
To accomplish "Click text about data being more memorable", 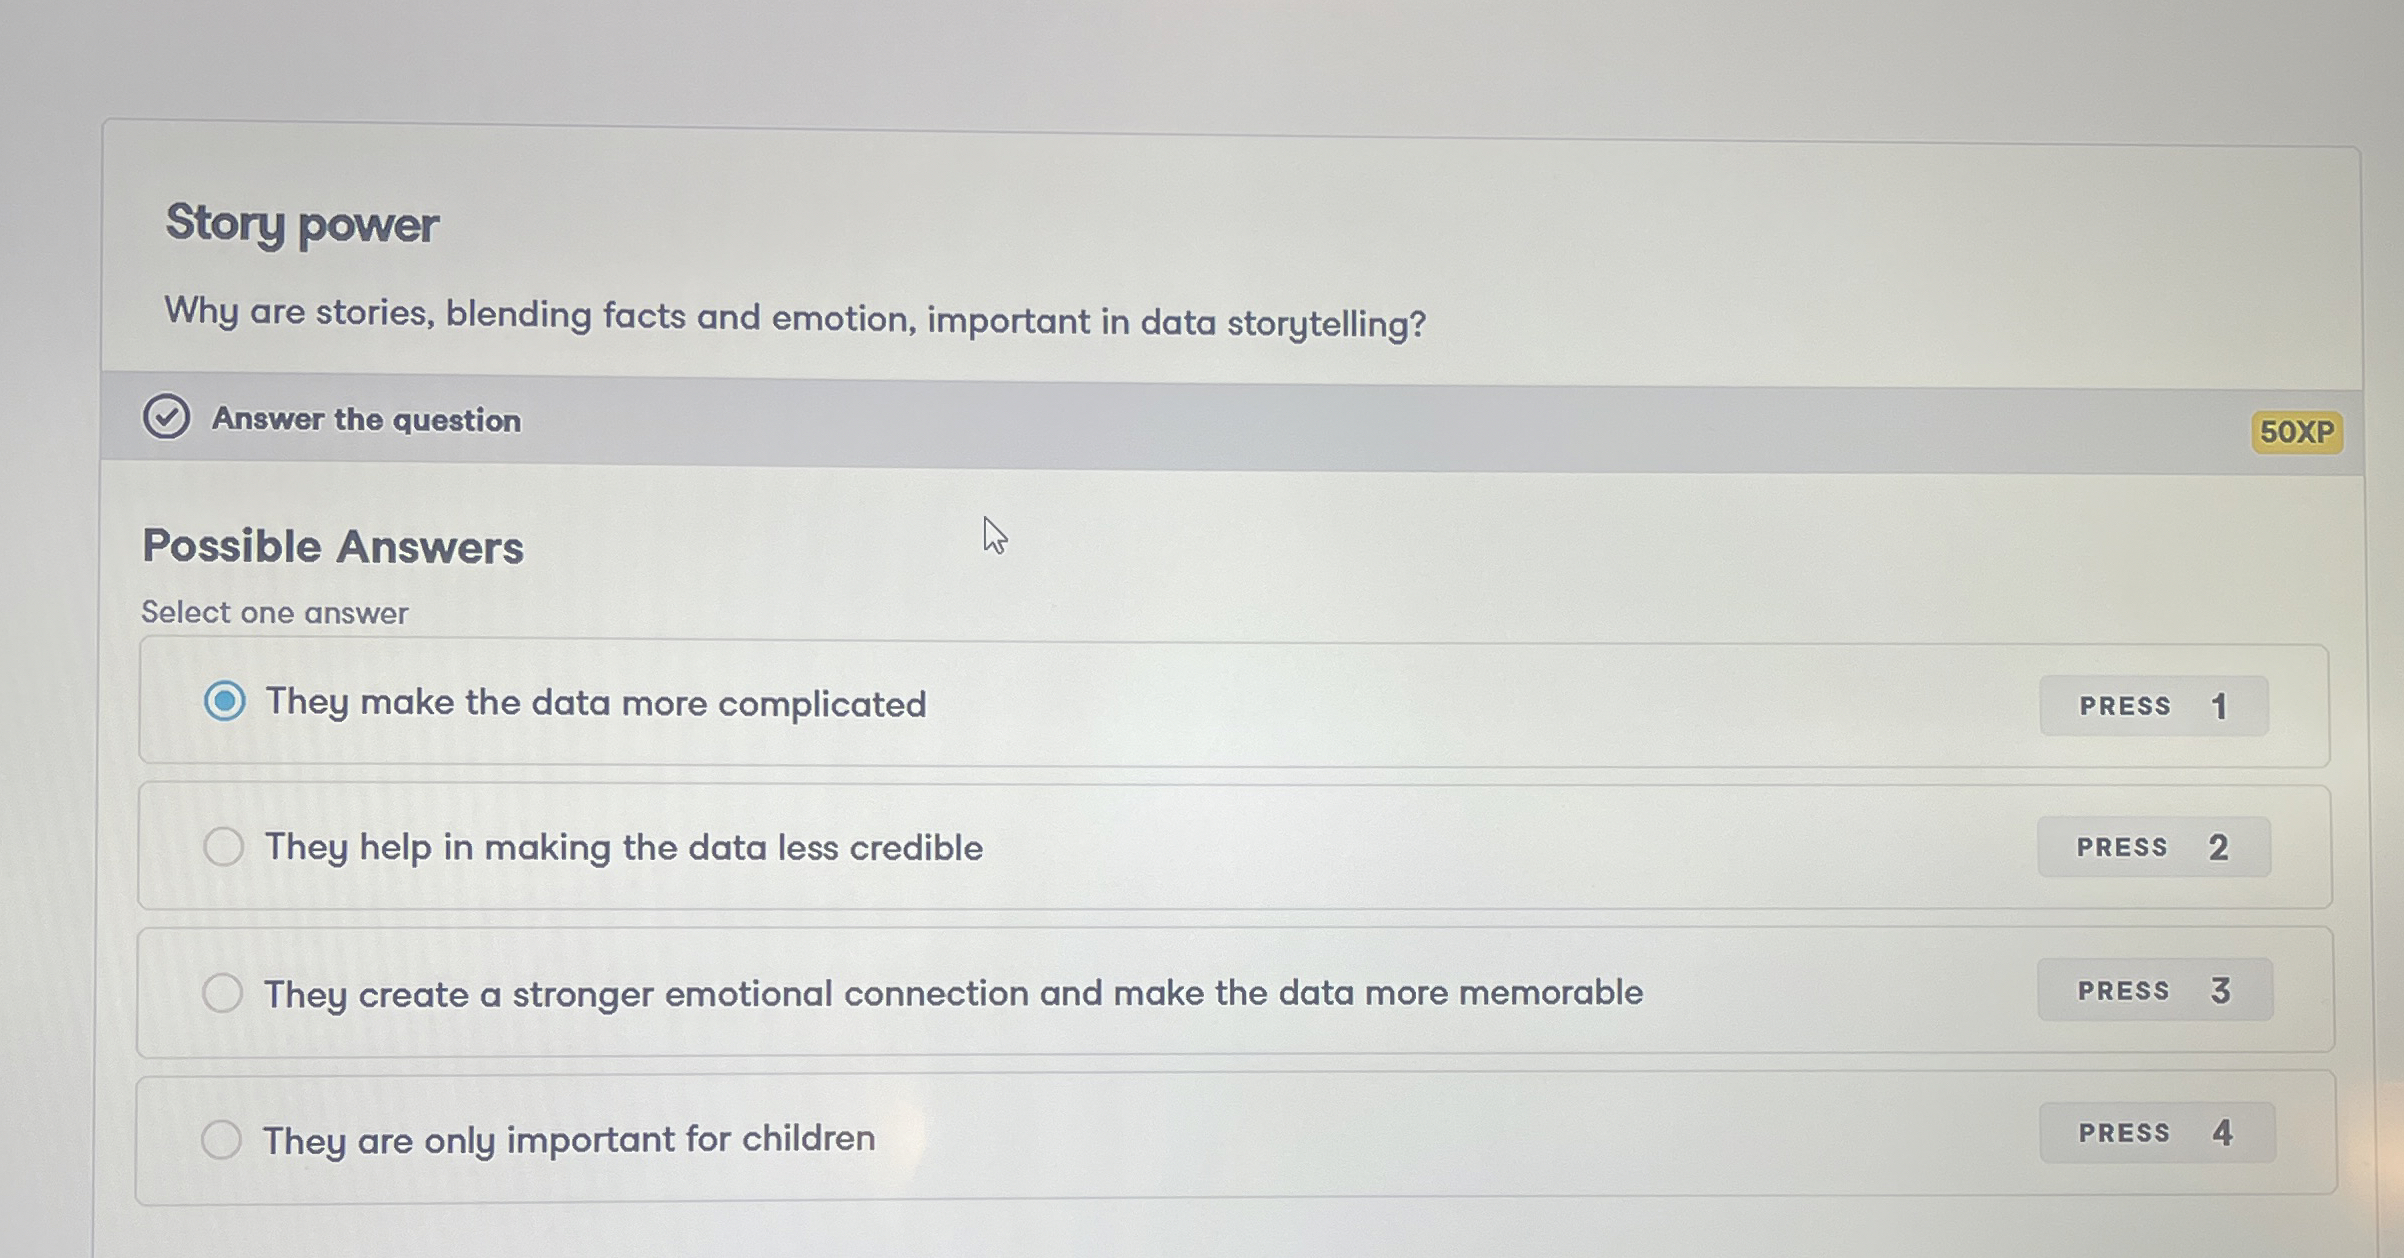I will [x=952, y=993].
